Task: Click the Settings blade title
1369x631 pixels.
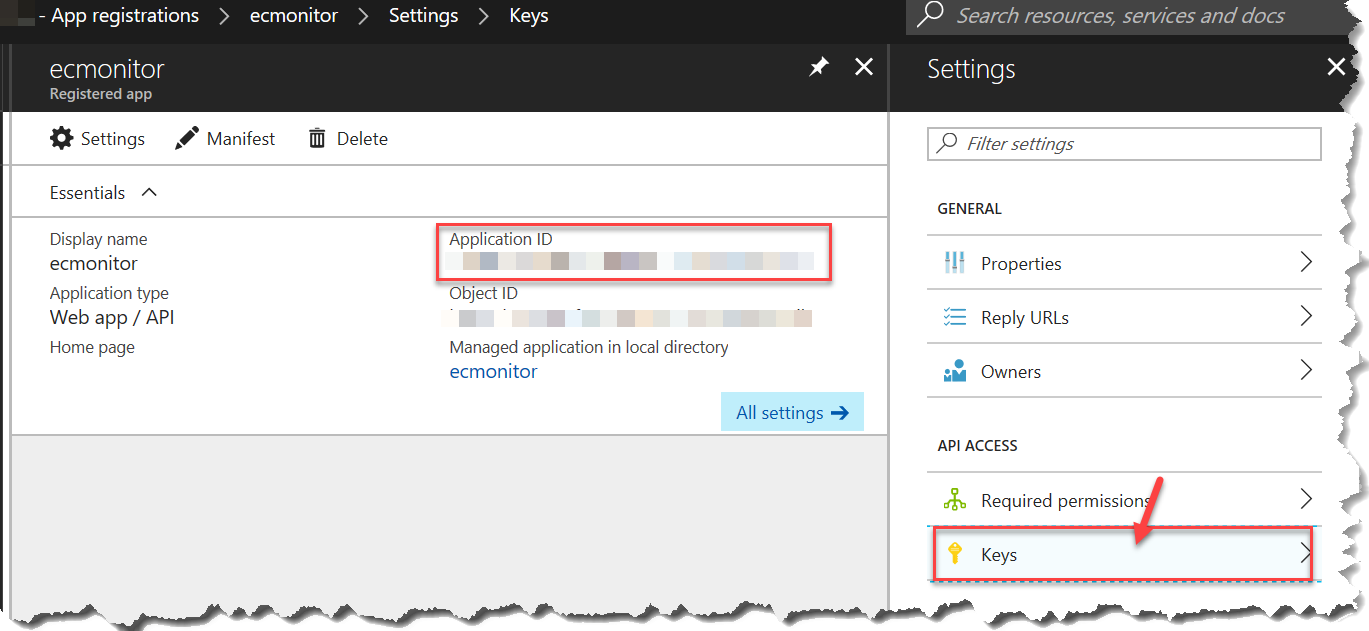Action: [x=971, y=69]
